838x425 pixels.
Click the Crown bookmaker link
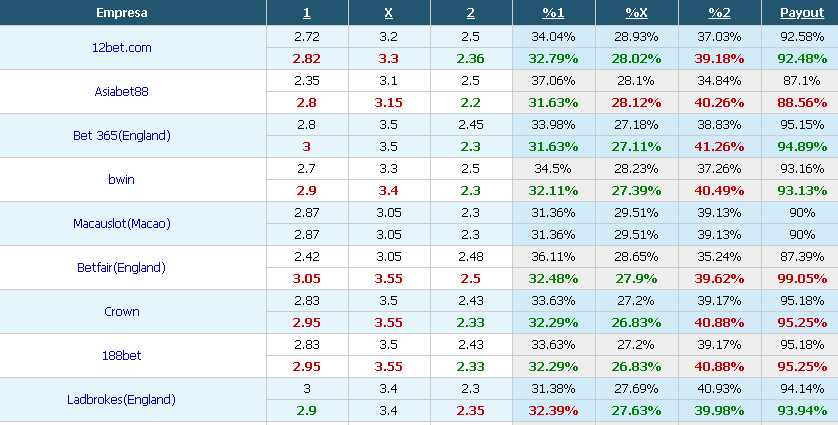coord(121,312)
